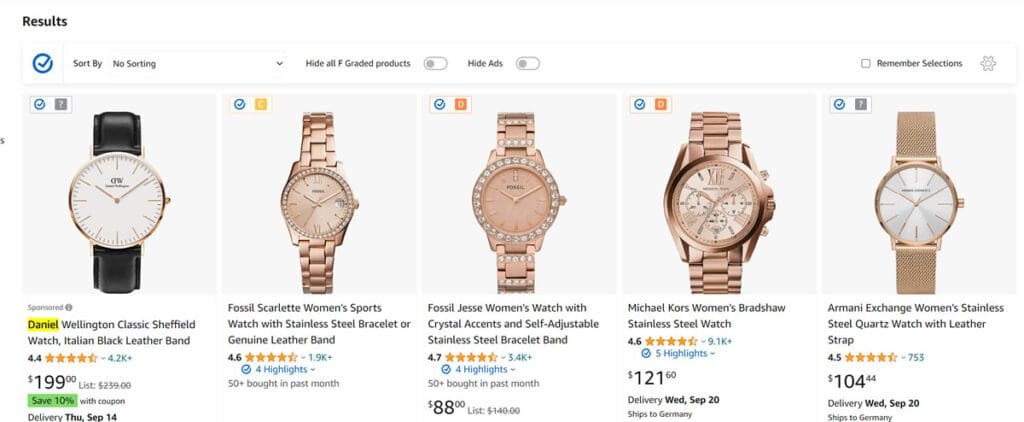Click the grade C badge on Fossil Scarlette

point(261,104)
